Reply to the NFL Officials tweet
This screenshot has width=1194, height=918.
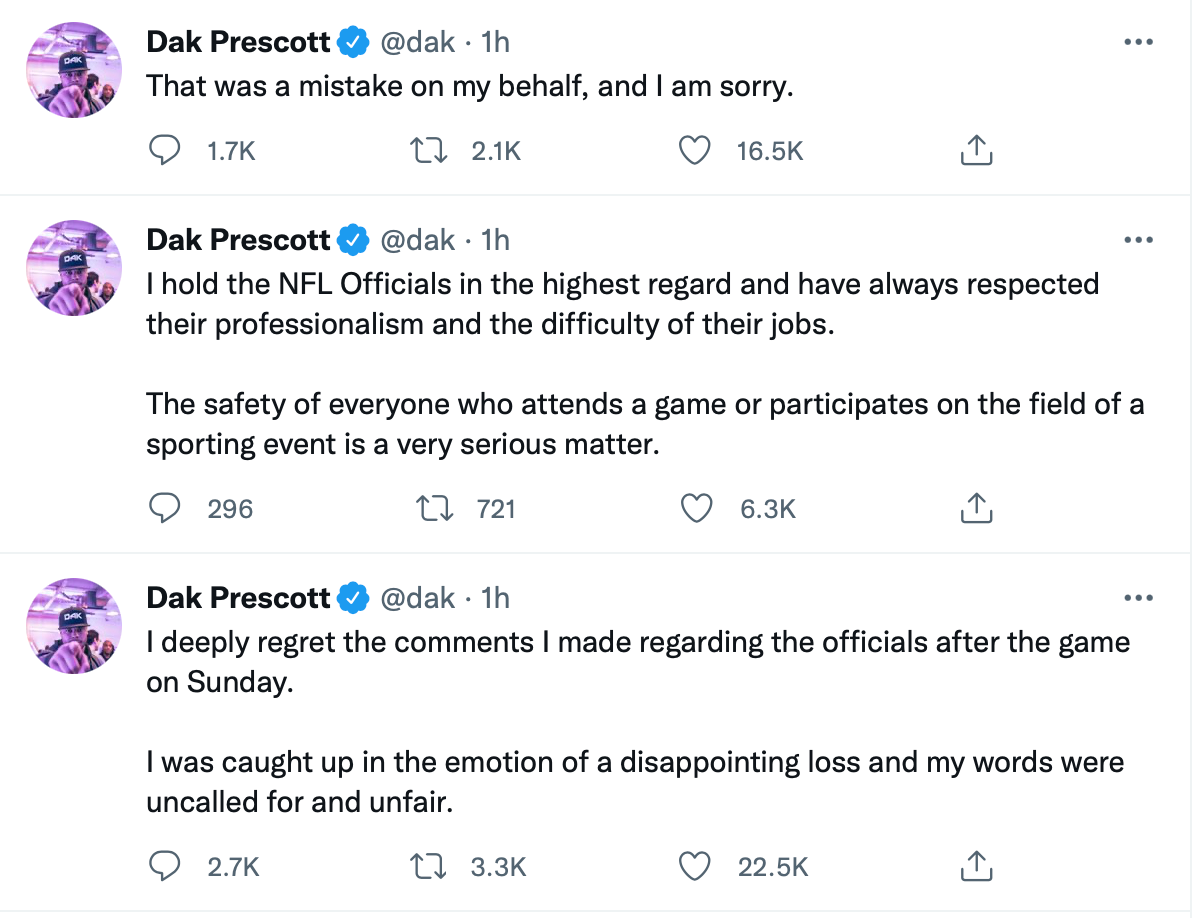point(164,509)
